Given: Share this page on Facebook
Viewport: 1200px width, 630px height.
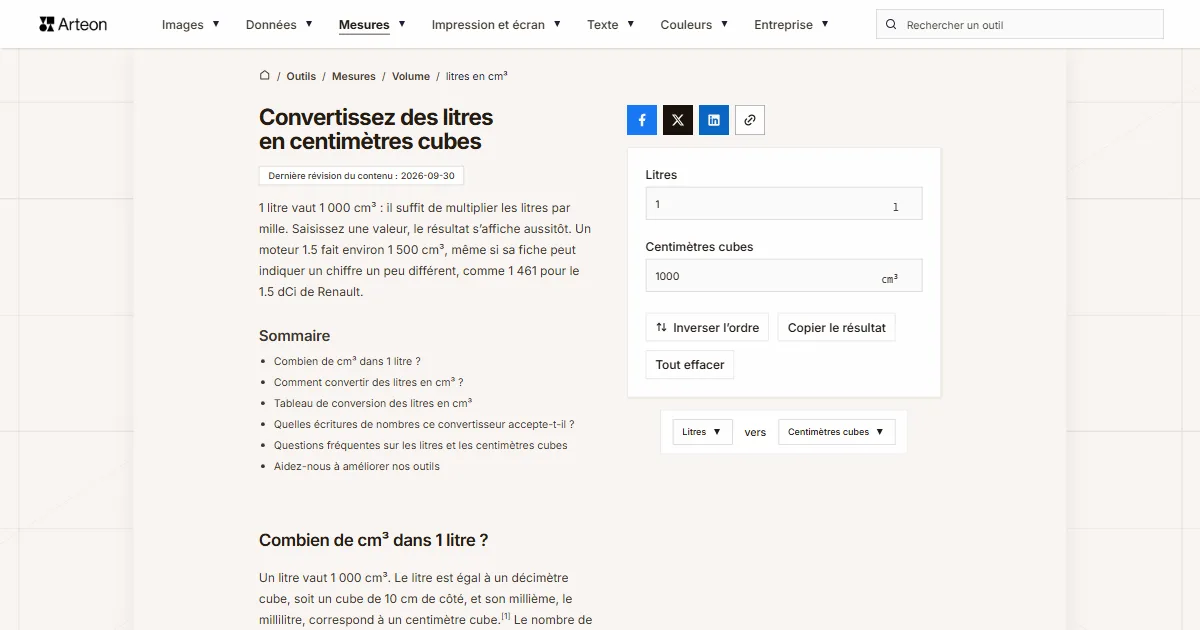Looking at the screenshot, I should (642, 120).
